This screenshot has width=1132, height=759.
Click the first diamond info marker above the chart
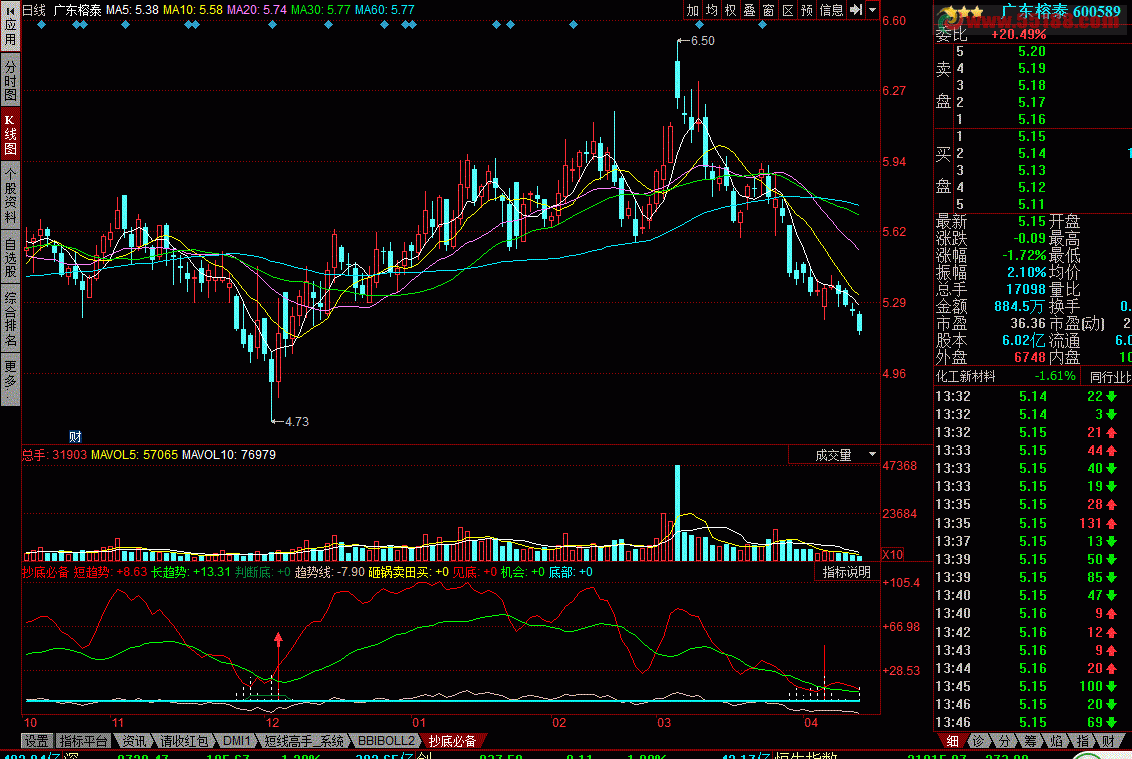41,25
